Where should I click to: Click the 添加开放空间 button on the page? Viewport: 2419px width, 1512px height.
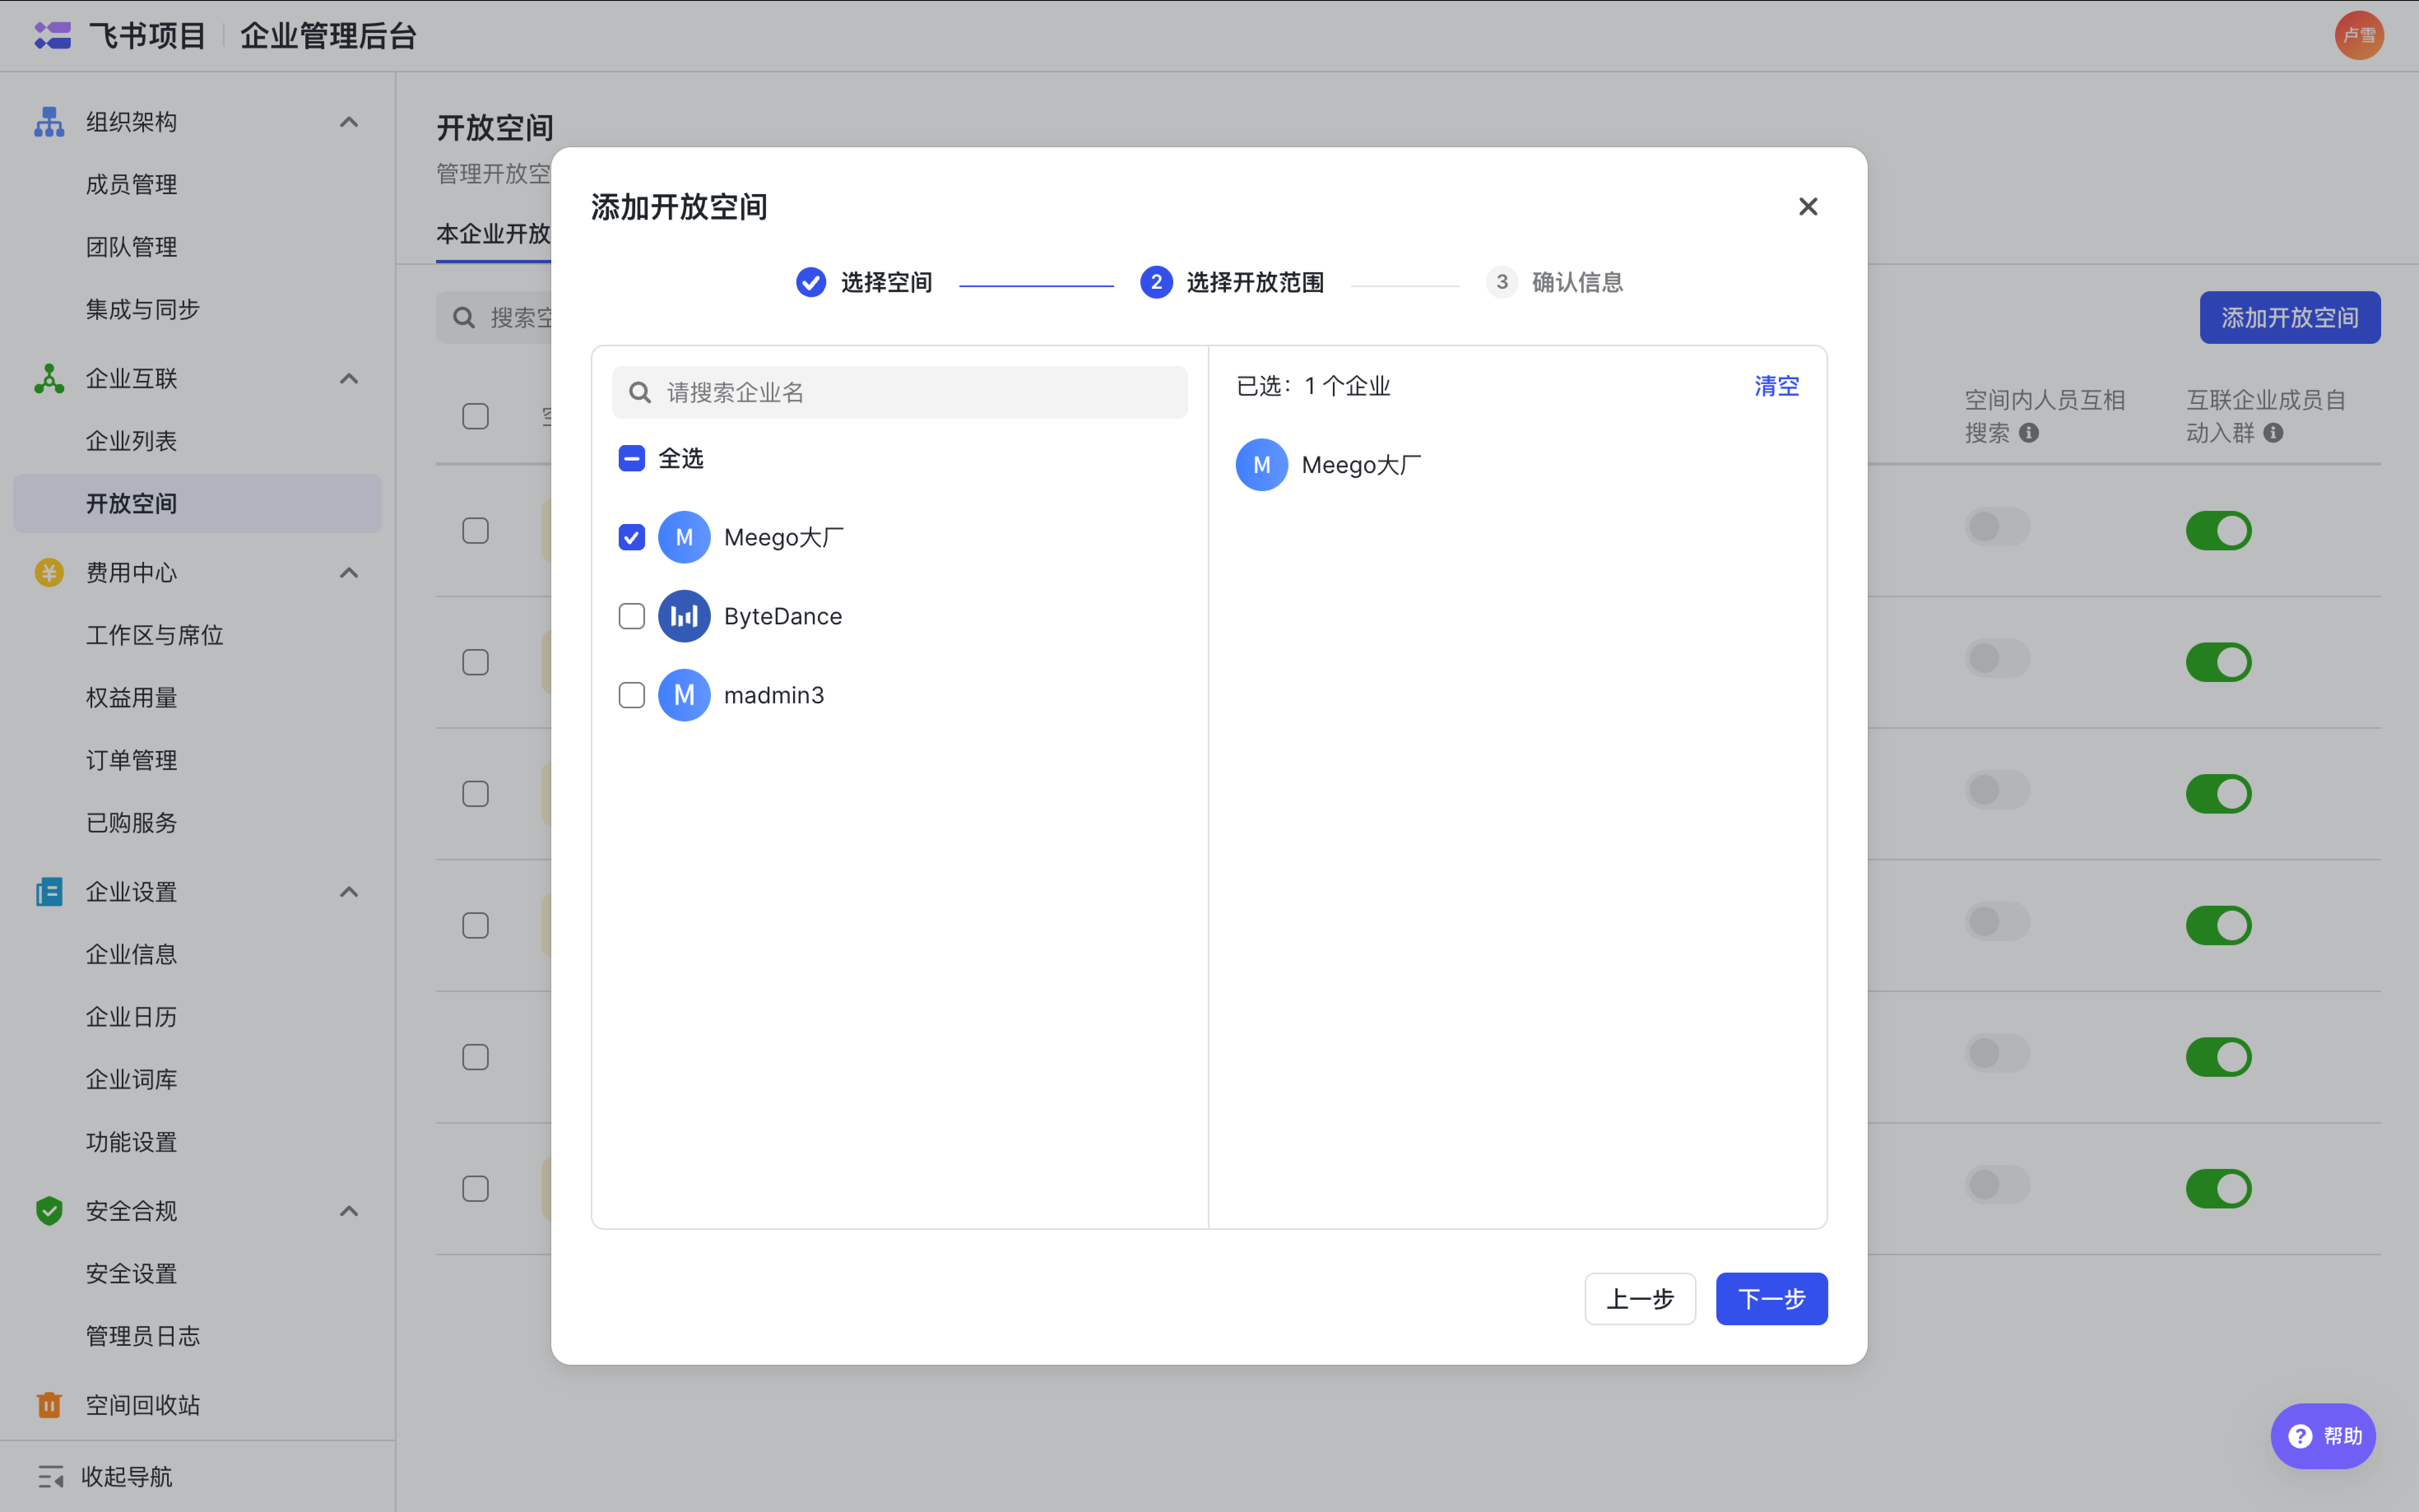point(2289,317)
